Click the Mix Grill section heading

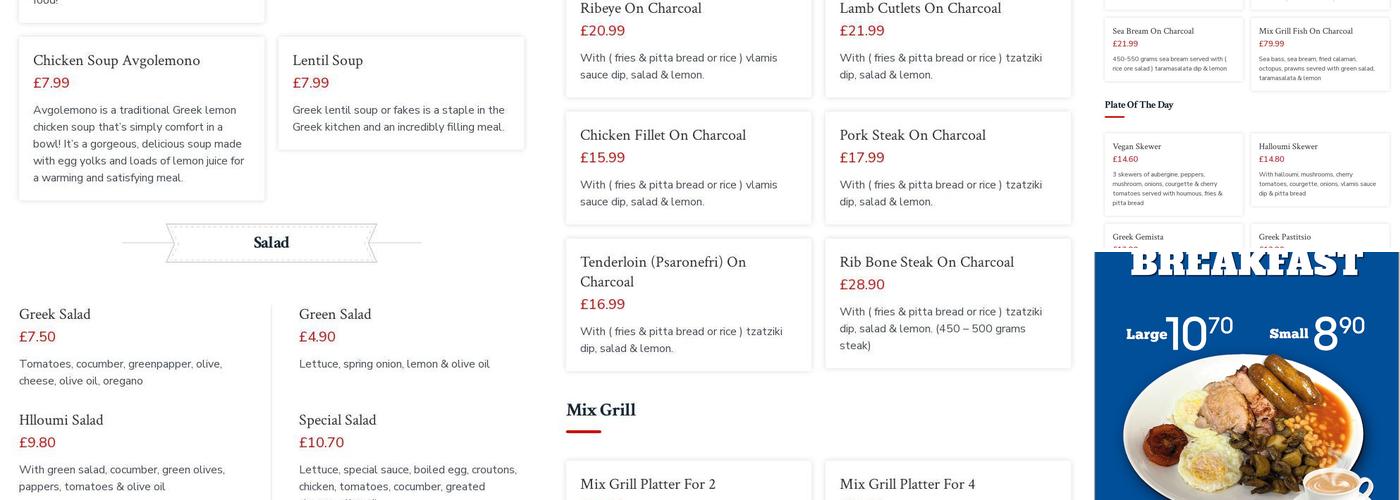pyautogui.click(x=601, y=411)
